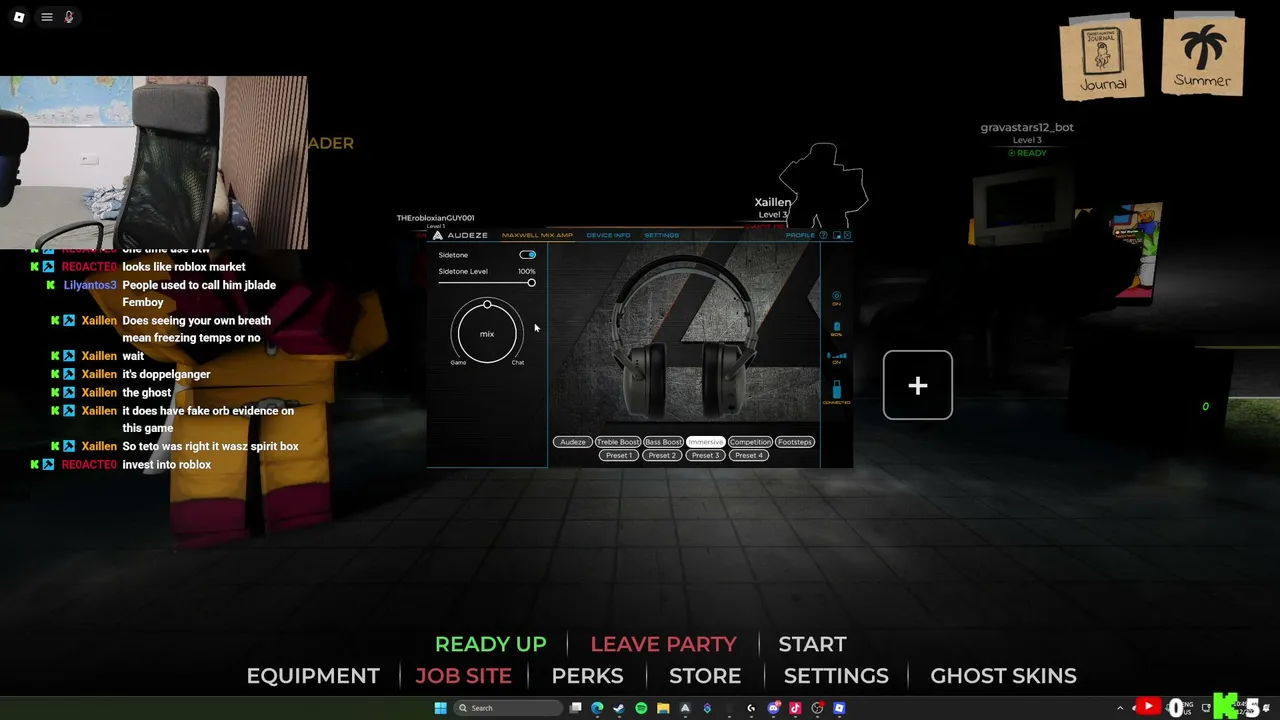Open Task View on the taskbar
Screen dimensions: 1280x720
click(575, 708)
